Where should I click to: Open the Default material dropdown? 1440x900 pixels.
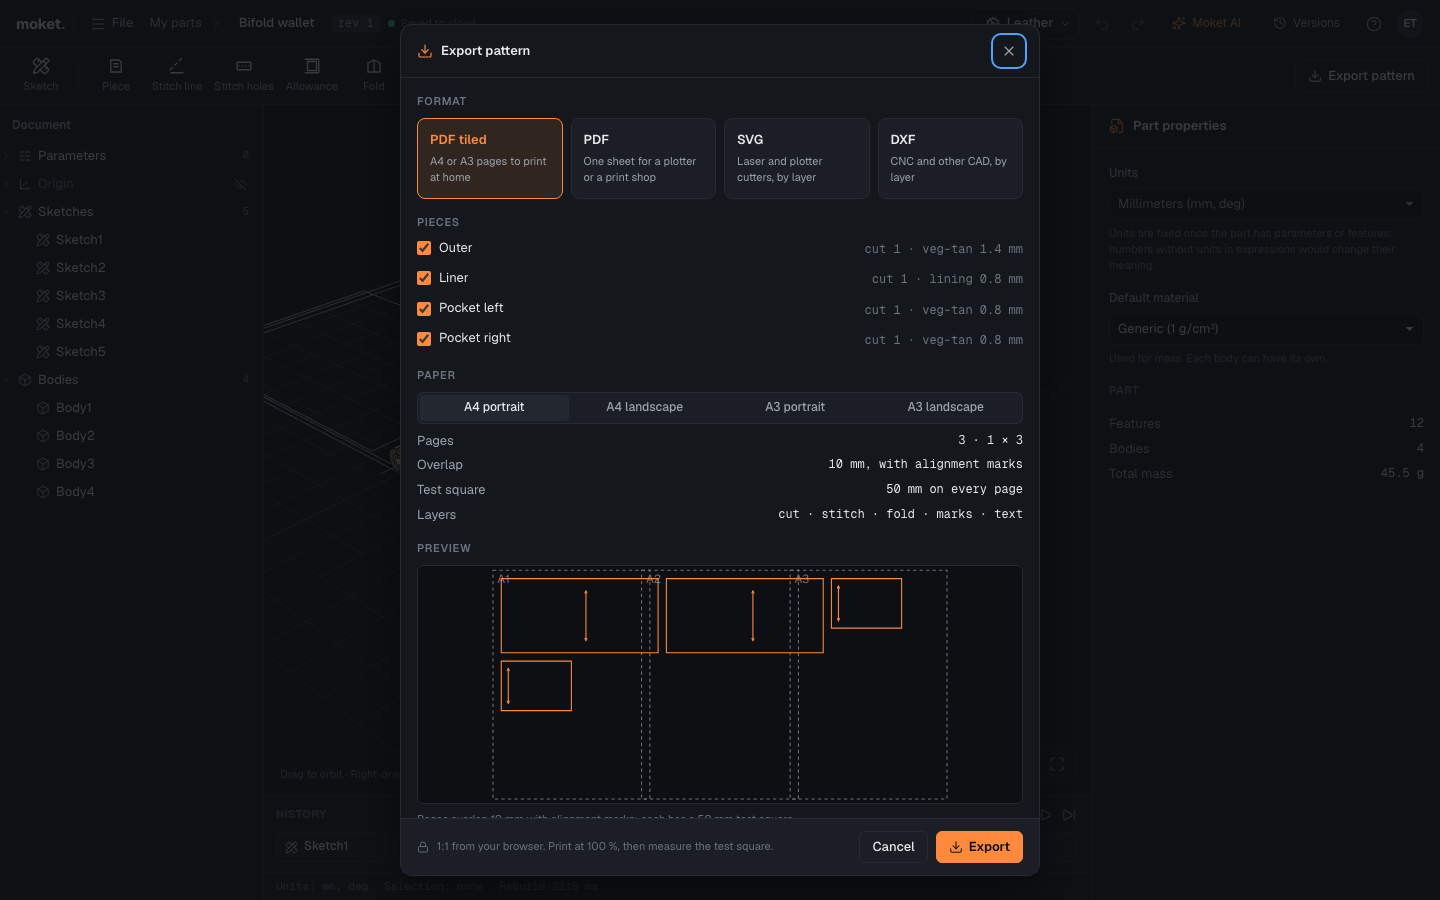tap(1265, 329)
